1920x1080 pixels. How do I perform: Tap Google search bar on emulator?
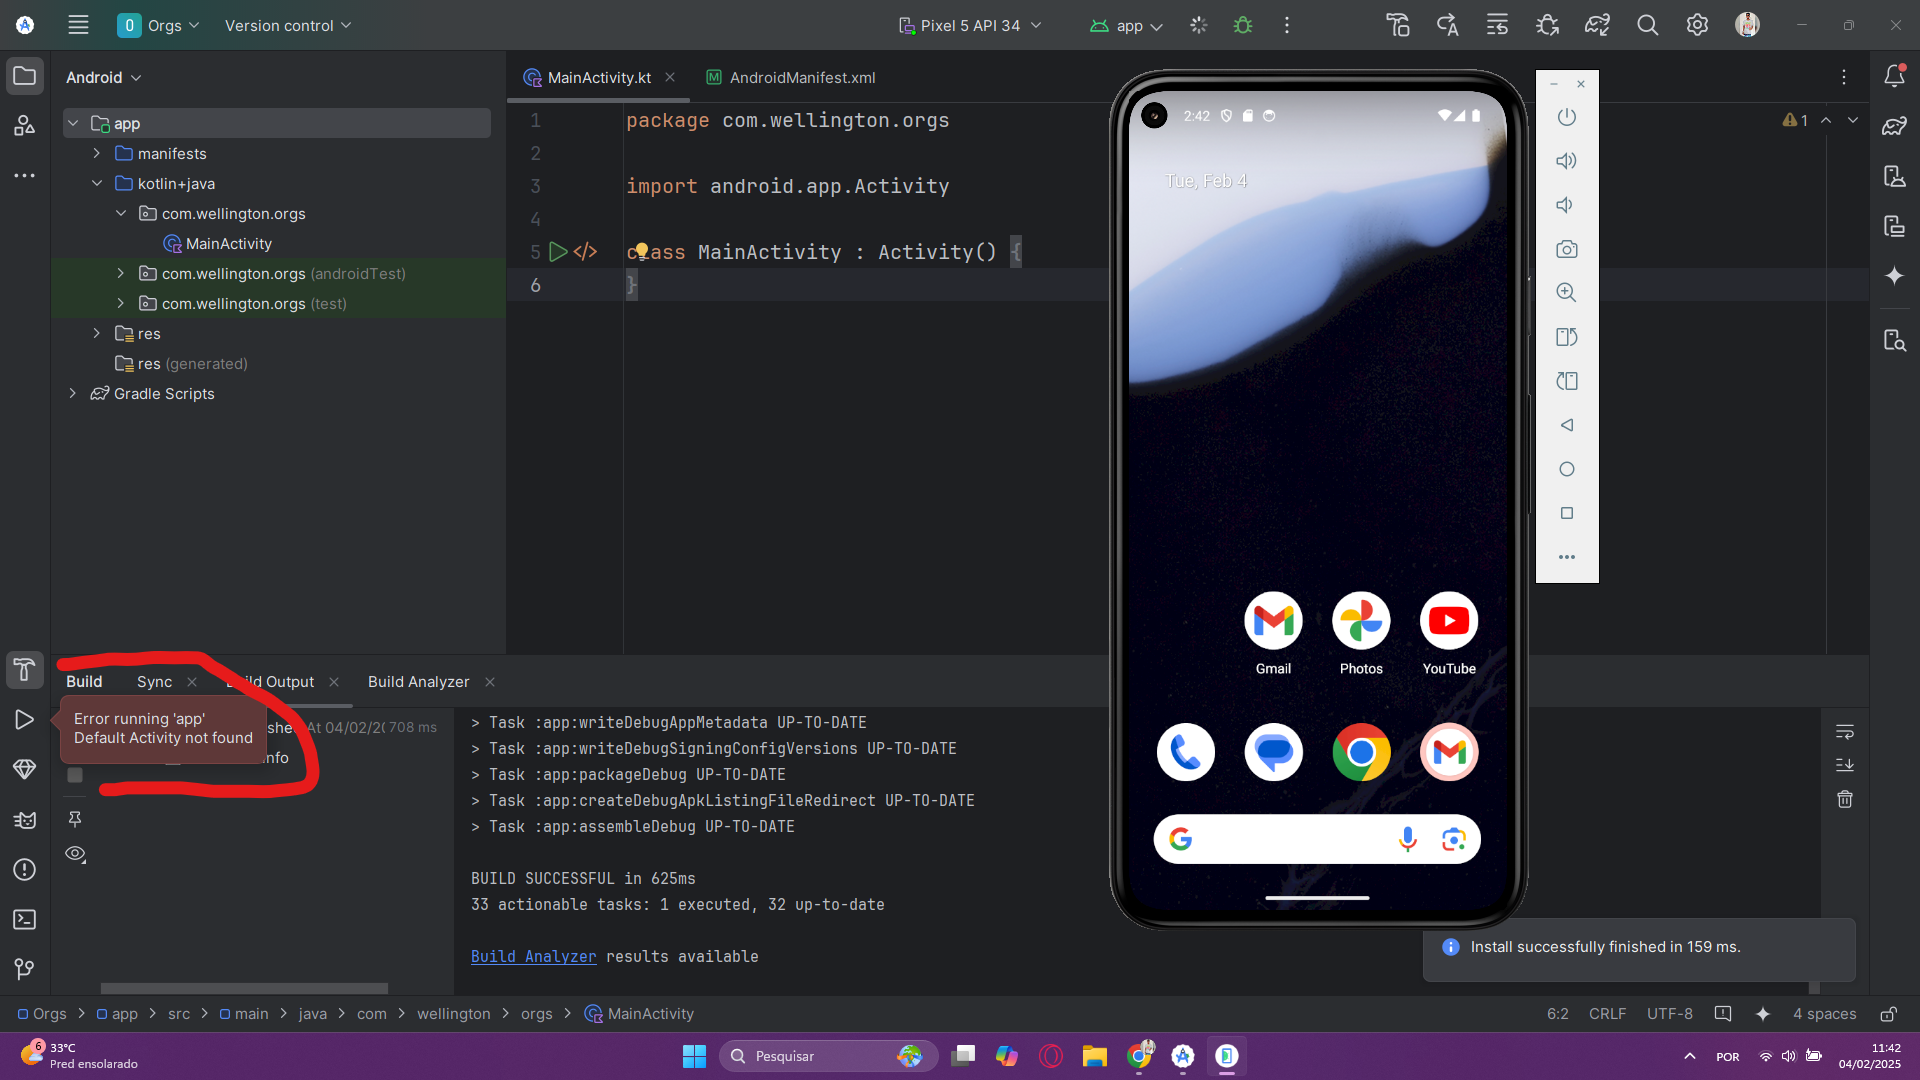pos(1317,839)
